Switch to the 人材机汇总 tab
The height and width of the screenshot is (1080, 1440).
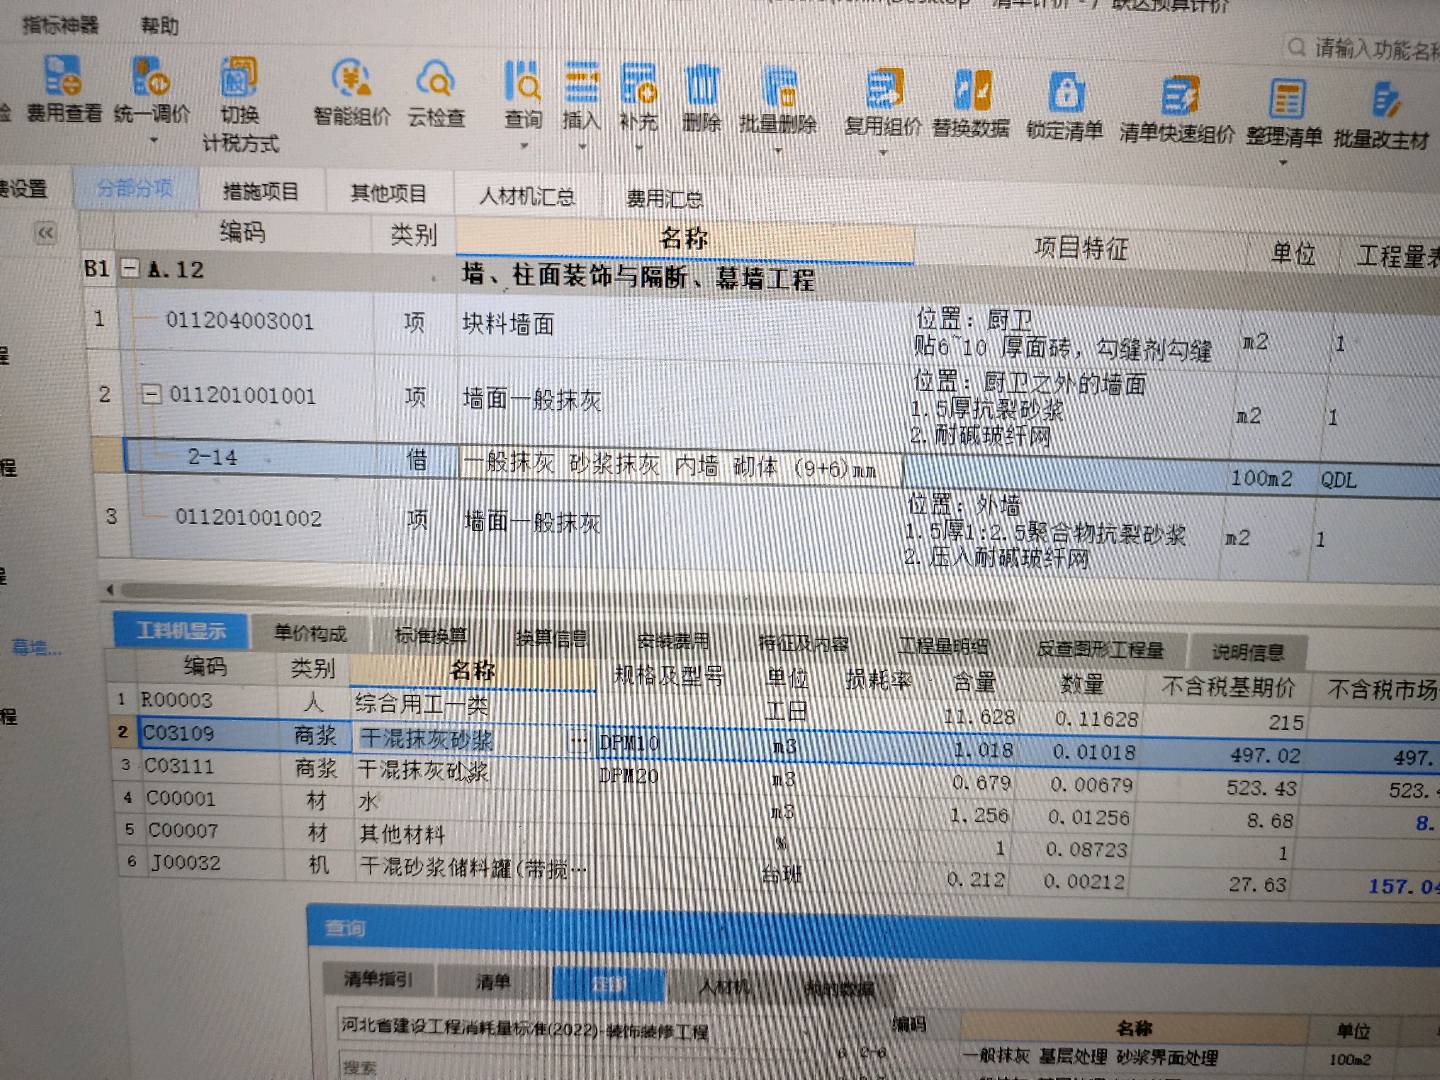click(527, 196)
